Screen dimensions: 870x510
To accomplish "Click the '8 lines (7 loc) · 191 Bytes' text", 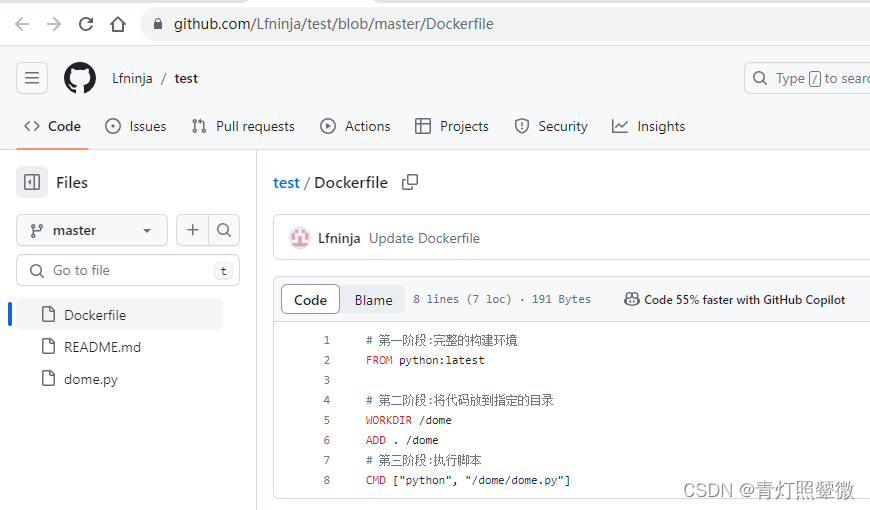I will coord(502,299).
